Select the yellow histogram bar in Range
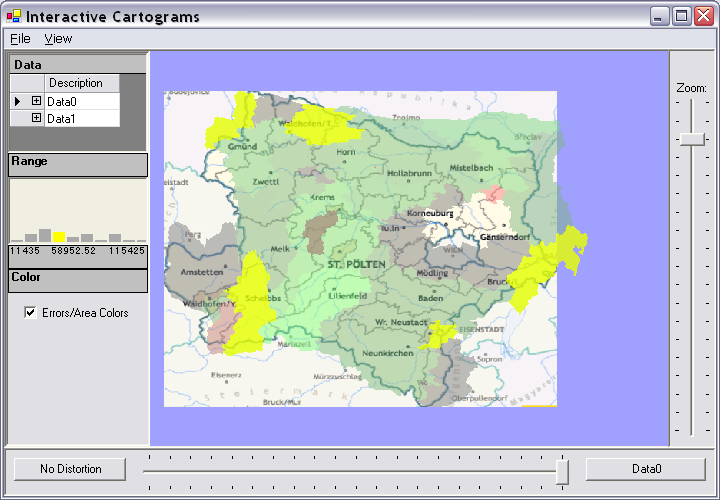The width and height of the screenshot is (720, 500). pos(59,236)
